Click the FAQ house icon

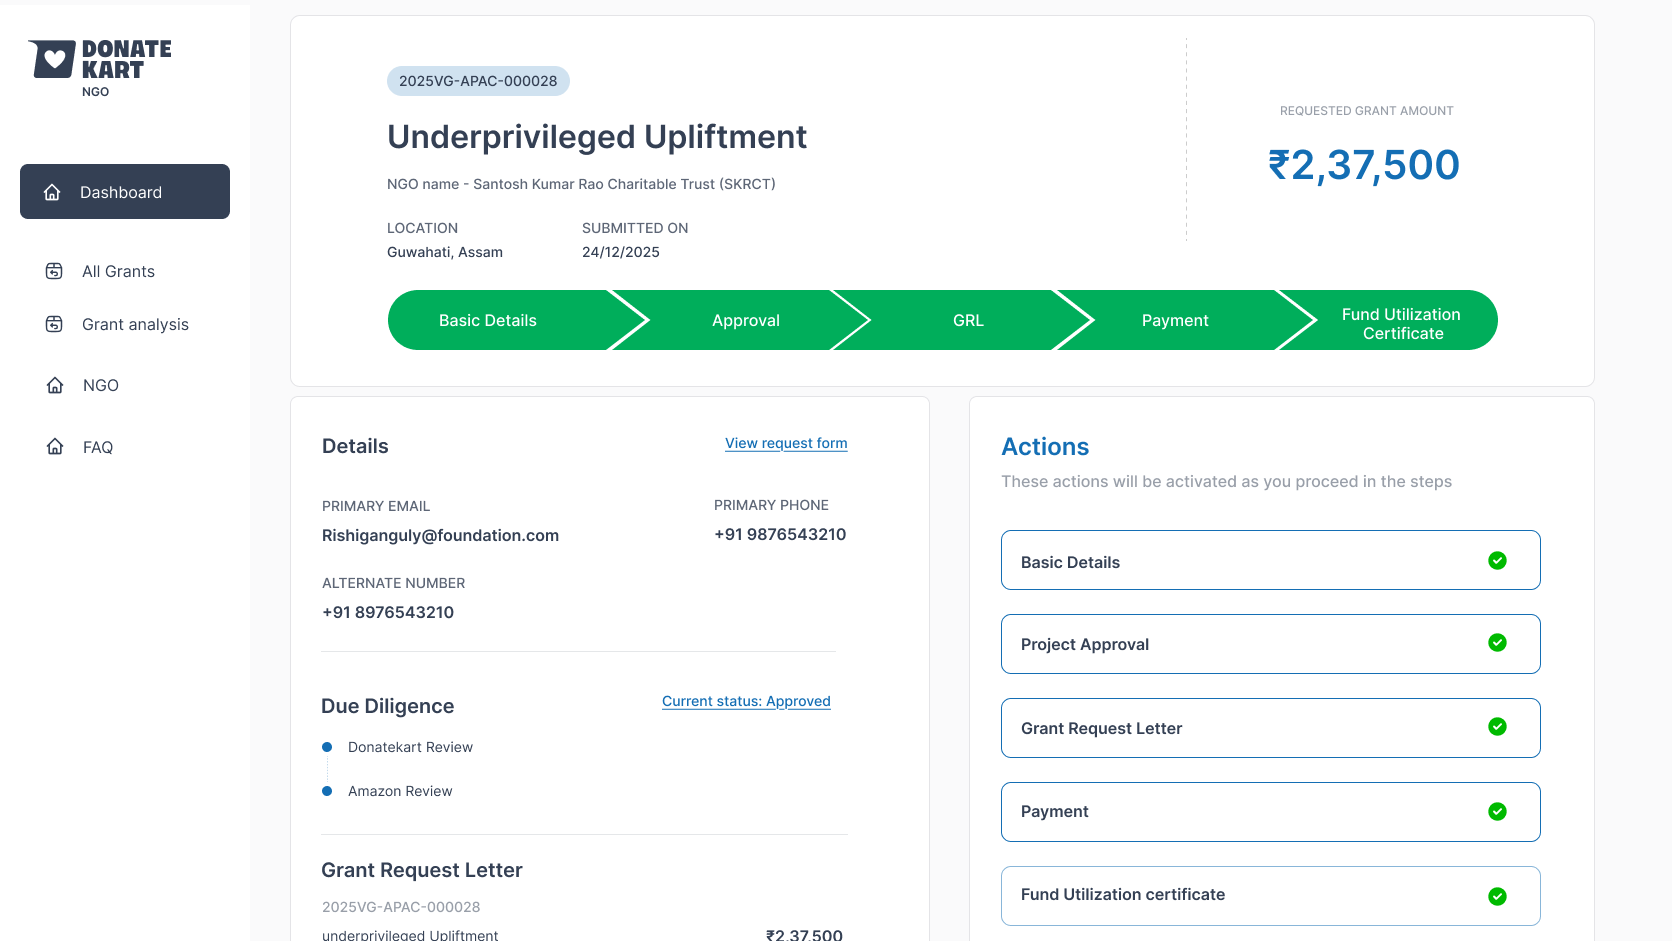coord(55,446)
